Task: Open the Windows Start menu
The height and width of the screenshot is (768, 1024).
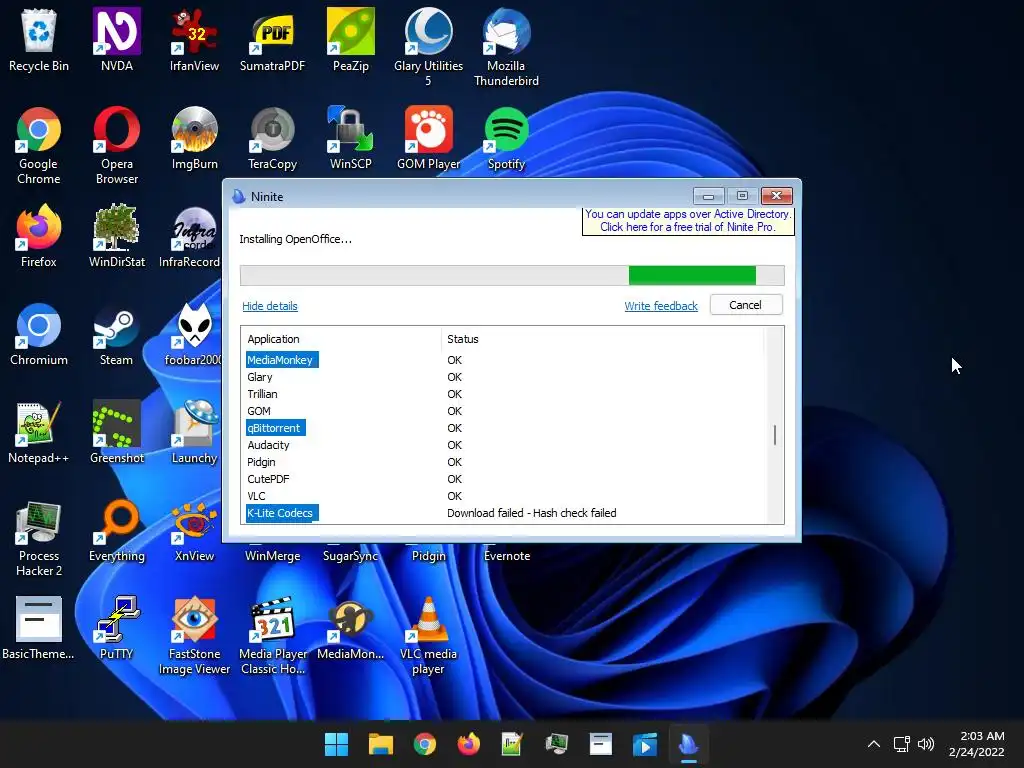Action: [336, 744]
